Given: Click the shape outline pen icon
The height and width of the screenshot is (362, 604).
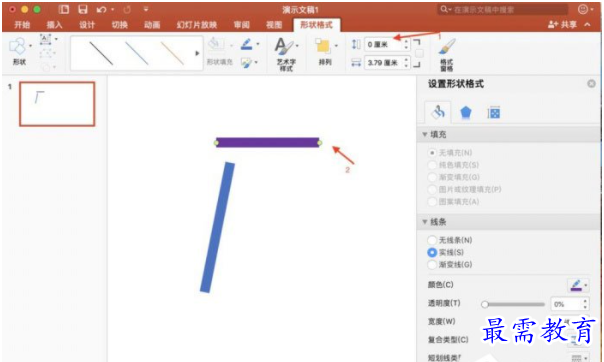Looking at the screenshot, I should (247, 44).
